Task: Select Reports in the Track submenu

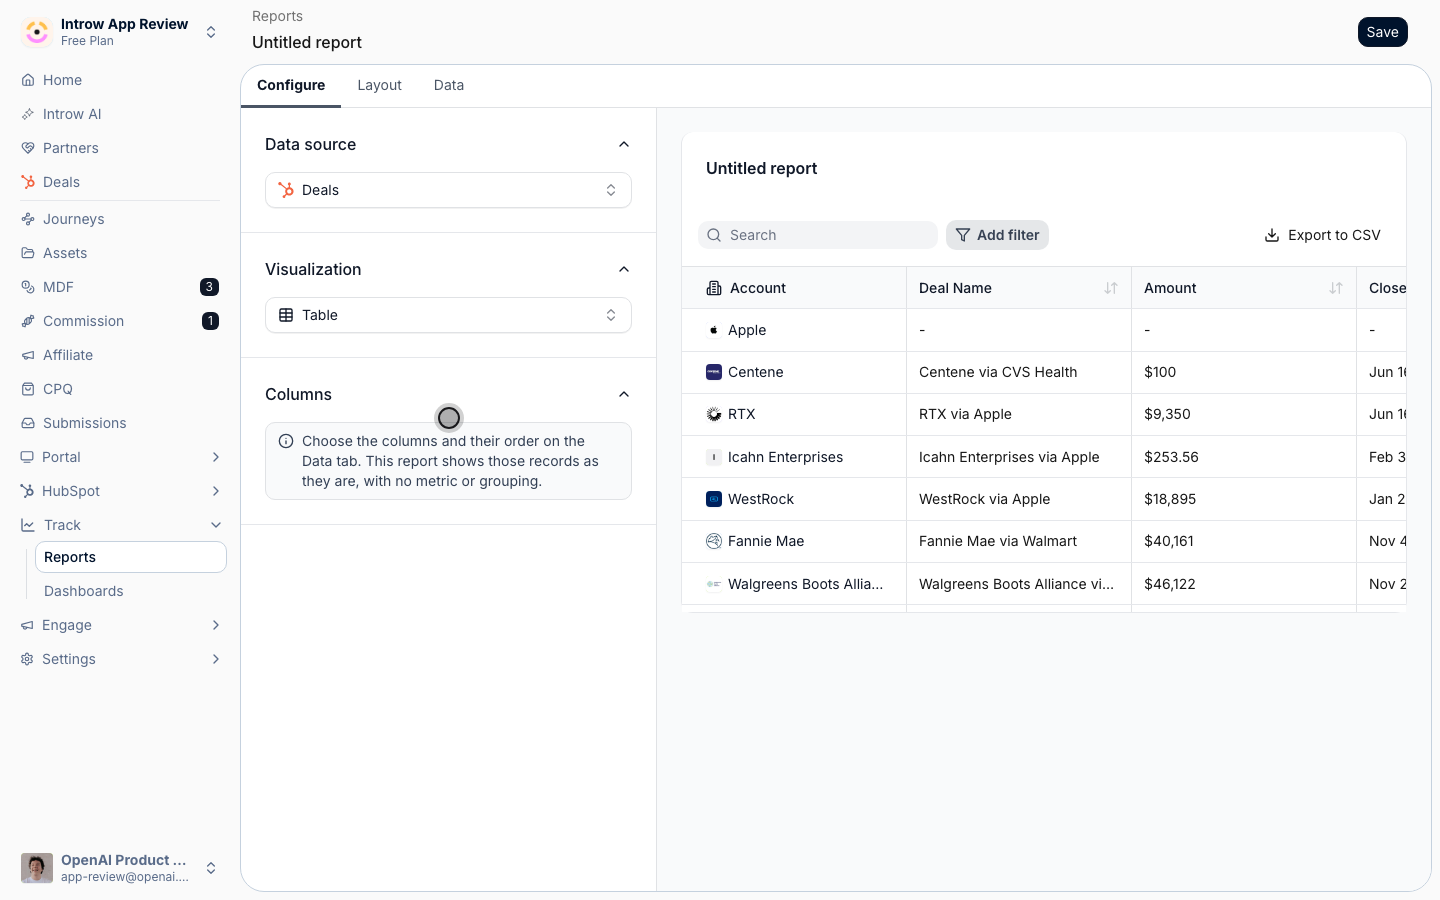Action: (131, 557)
